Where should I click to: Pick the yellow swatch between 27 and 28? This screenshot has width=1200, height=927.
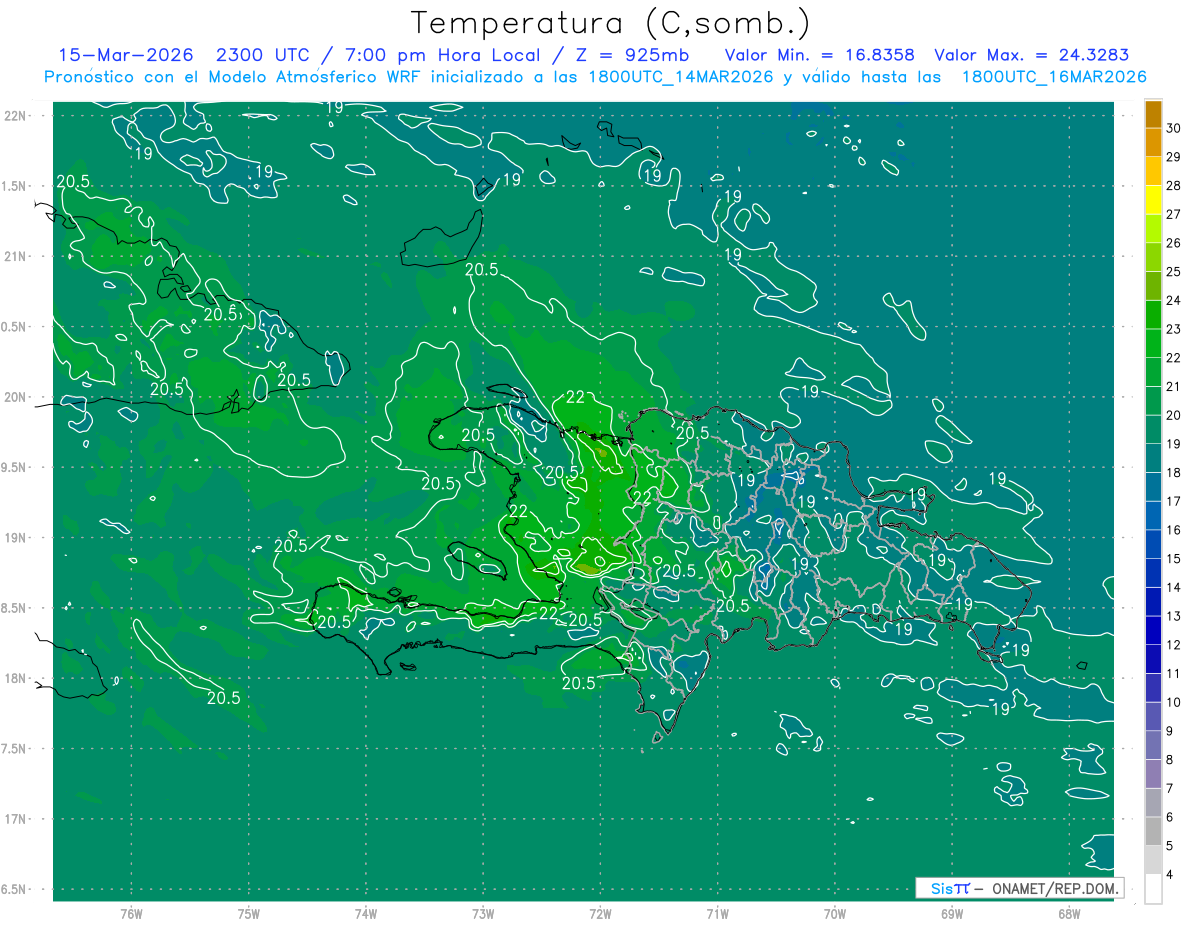(1153, 199)
